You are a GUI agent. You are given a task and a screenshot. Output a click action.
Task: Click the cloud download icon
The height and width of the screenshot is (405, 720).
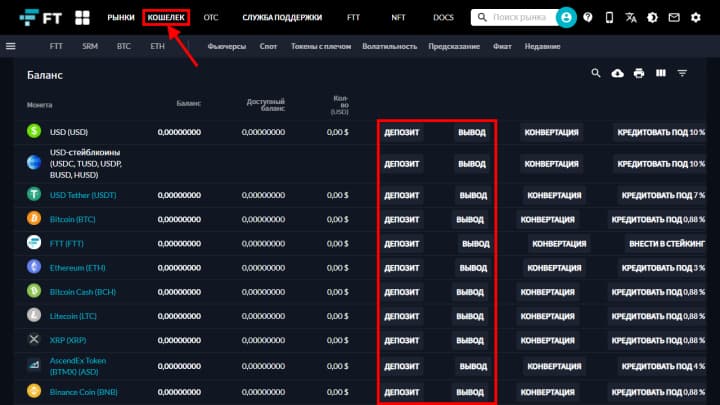pos(618,73)
